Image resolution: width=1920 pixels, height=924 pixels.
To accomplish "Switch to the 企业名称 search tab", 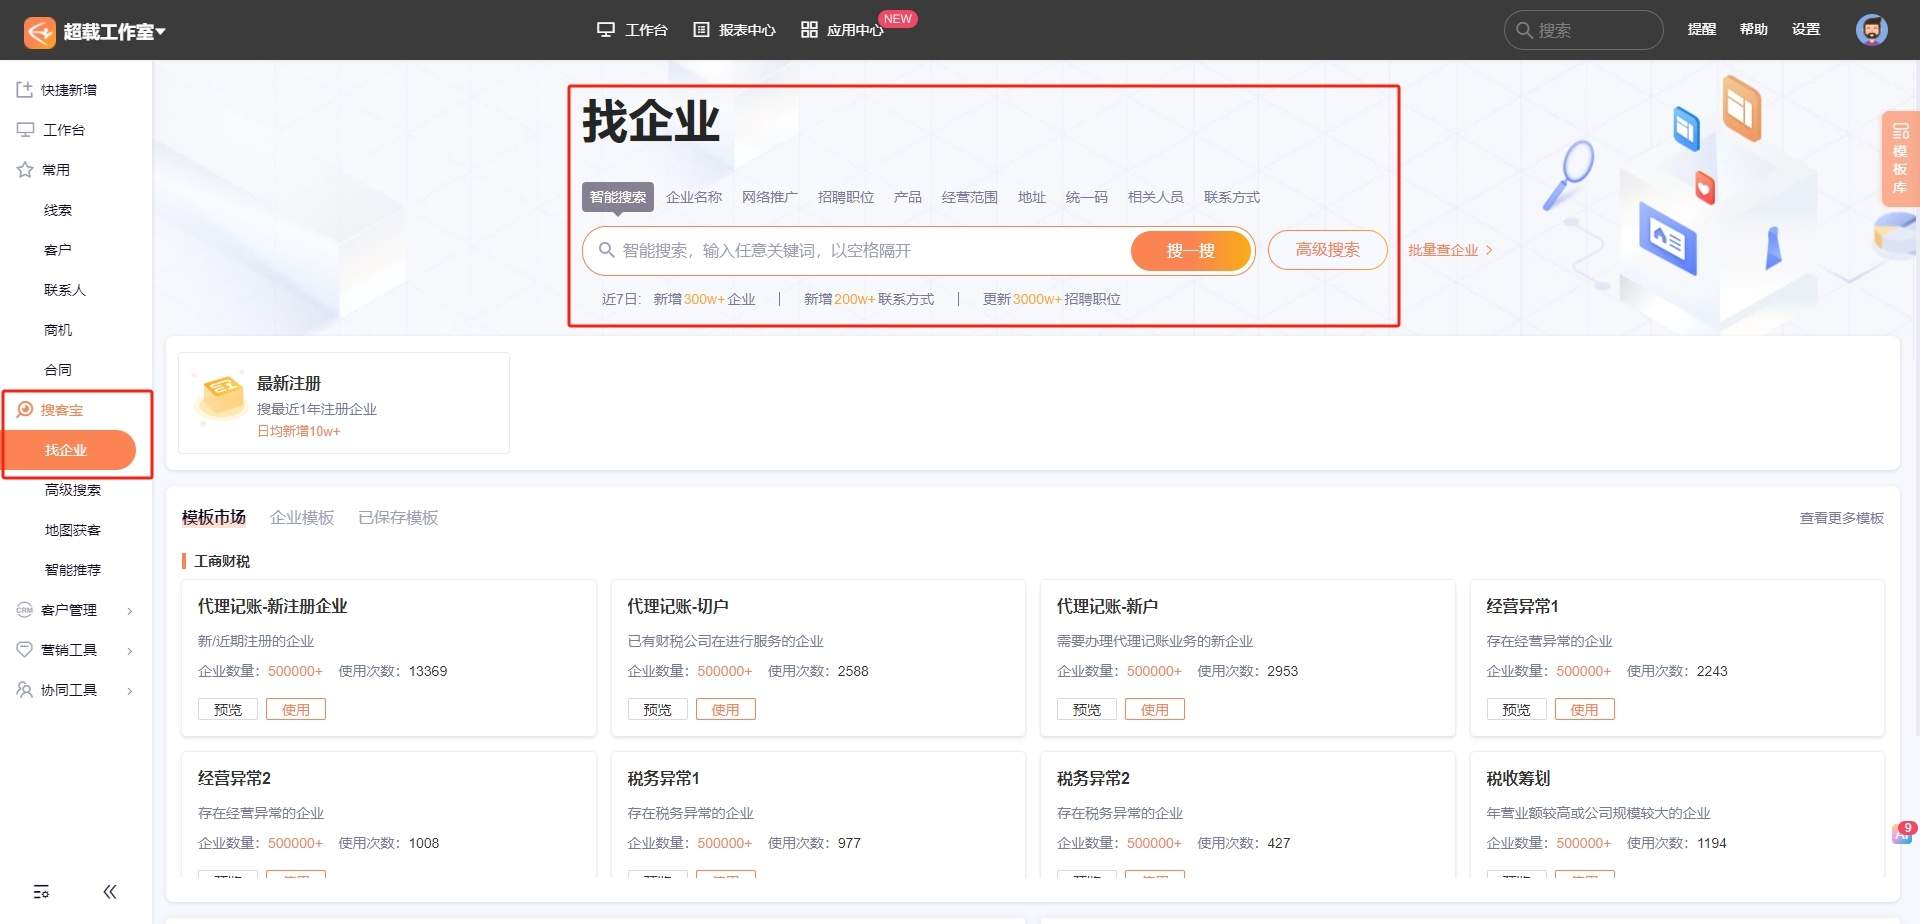I will click(x=693, y=197).
